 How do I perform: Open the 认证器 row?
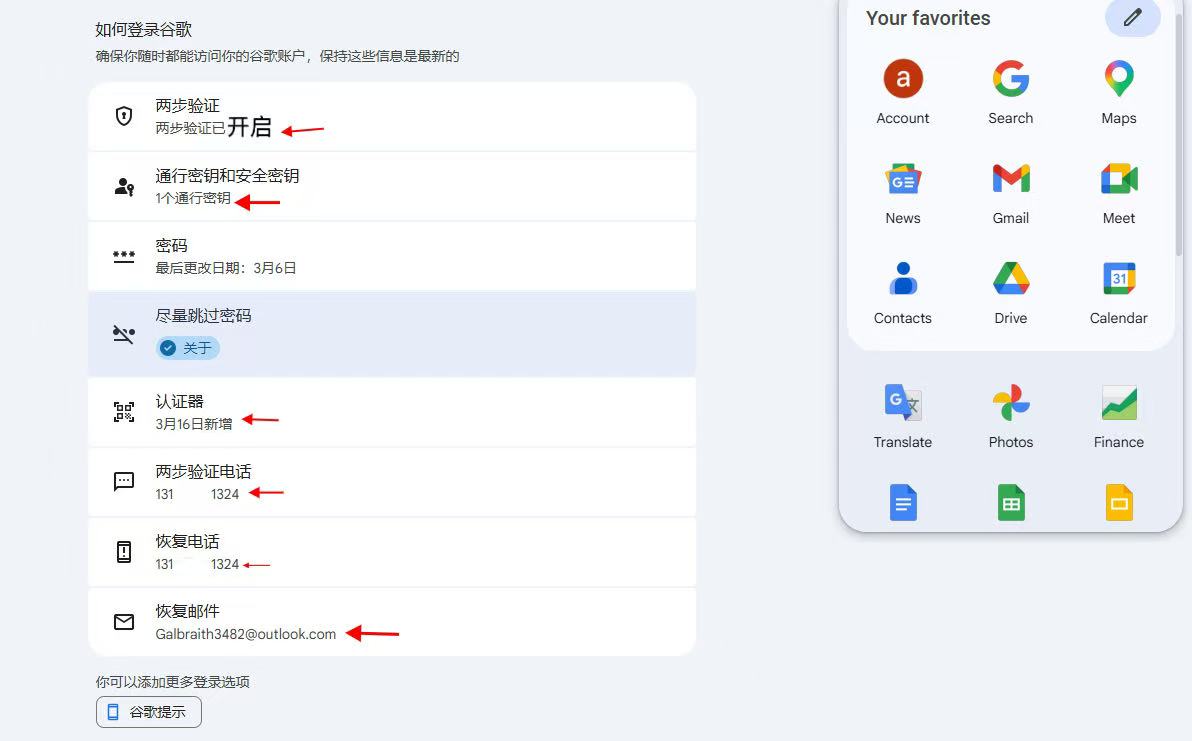click(392, 413)
